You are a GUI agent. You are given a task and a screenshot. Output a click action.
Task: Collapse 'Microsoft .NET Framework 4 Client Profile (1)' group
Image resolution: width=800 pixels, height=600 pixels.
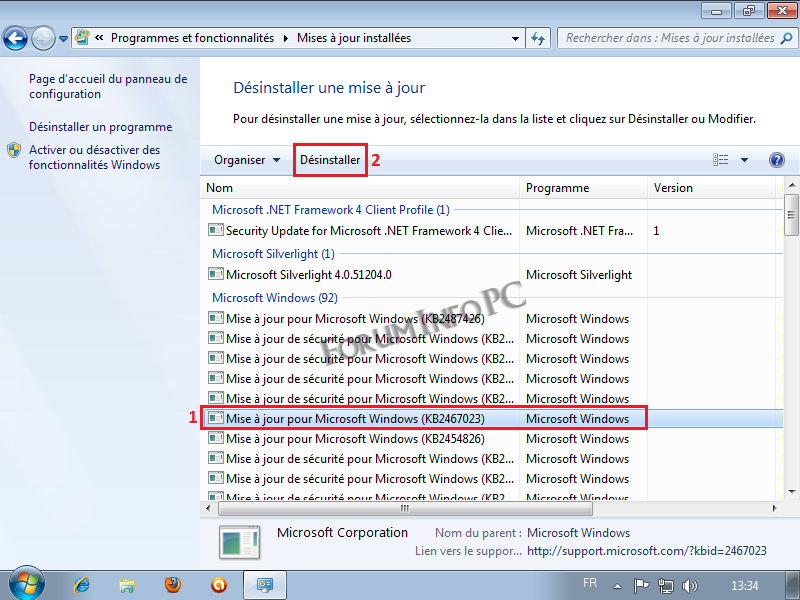(x=331, y=210)
